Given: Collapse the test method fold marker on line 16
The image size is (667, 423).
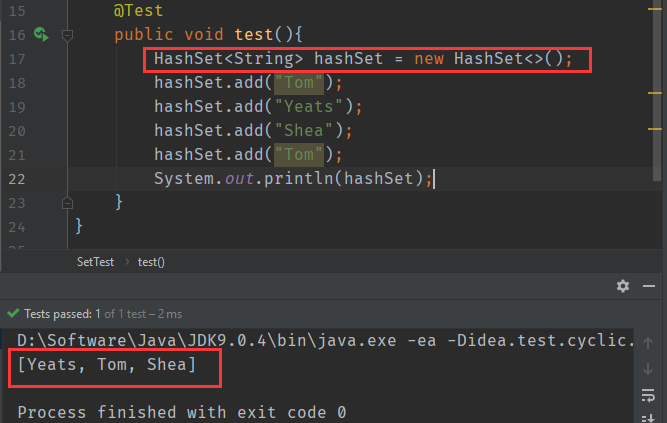Looking at the screenshot, I should tap(67, 35).
